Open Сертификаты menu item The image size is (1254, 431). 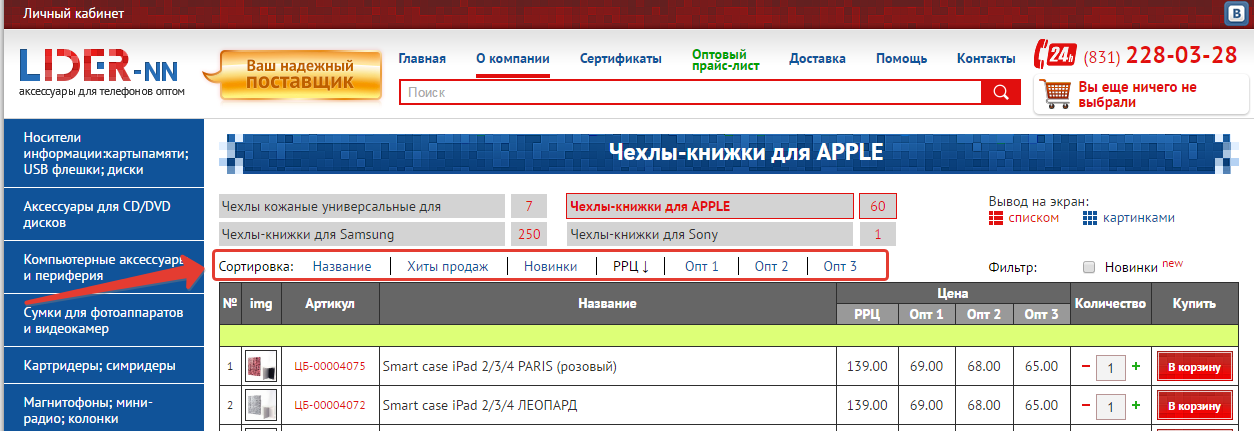[621, 59]
